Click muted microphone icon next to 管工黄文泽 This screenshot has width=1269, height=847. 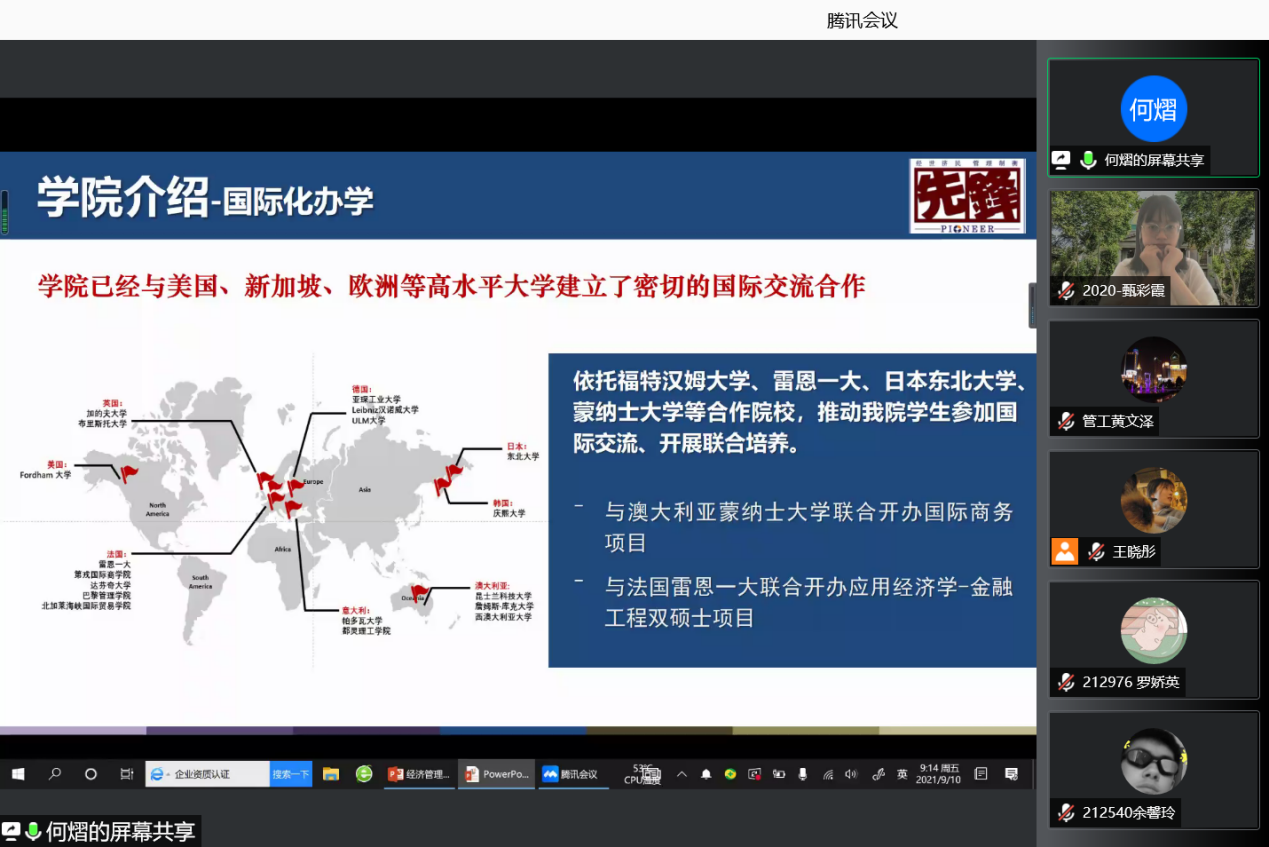pyautogui.click(x=1067, y=421)
